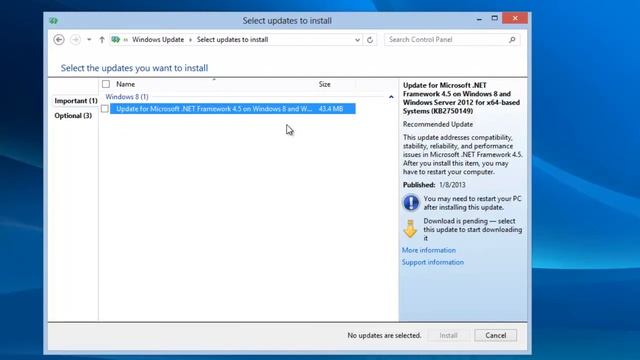Click the 43.4 MB size value
Screen dimensions: 640x360
[x=331, y=109]
